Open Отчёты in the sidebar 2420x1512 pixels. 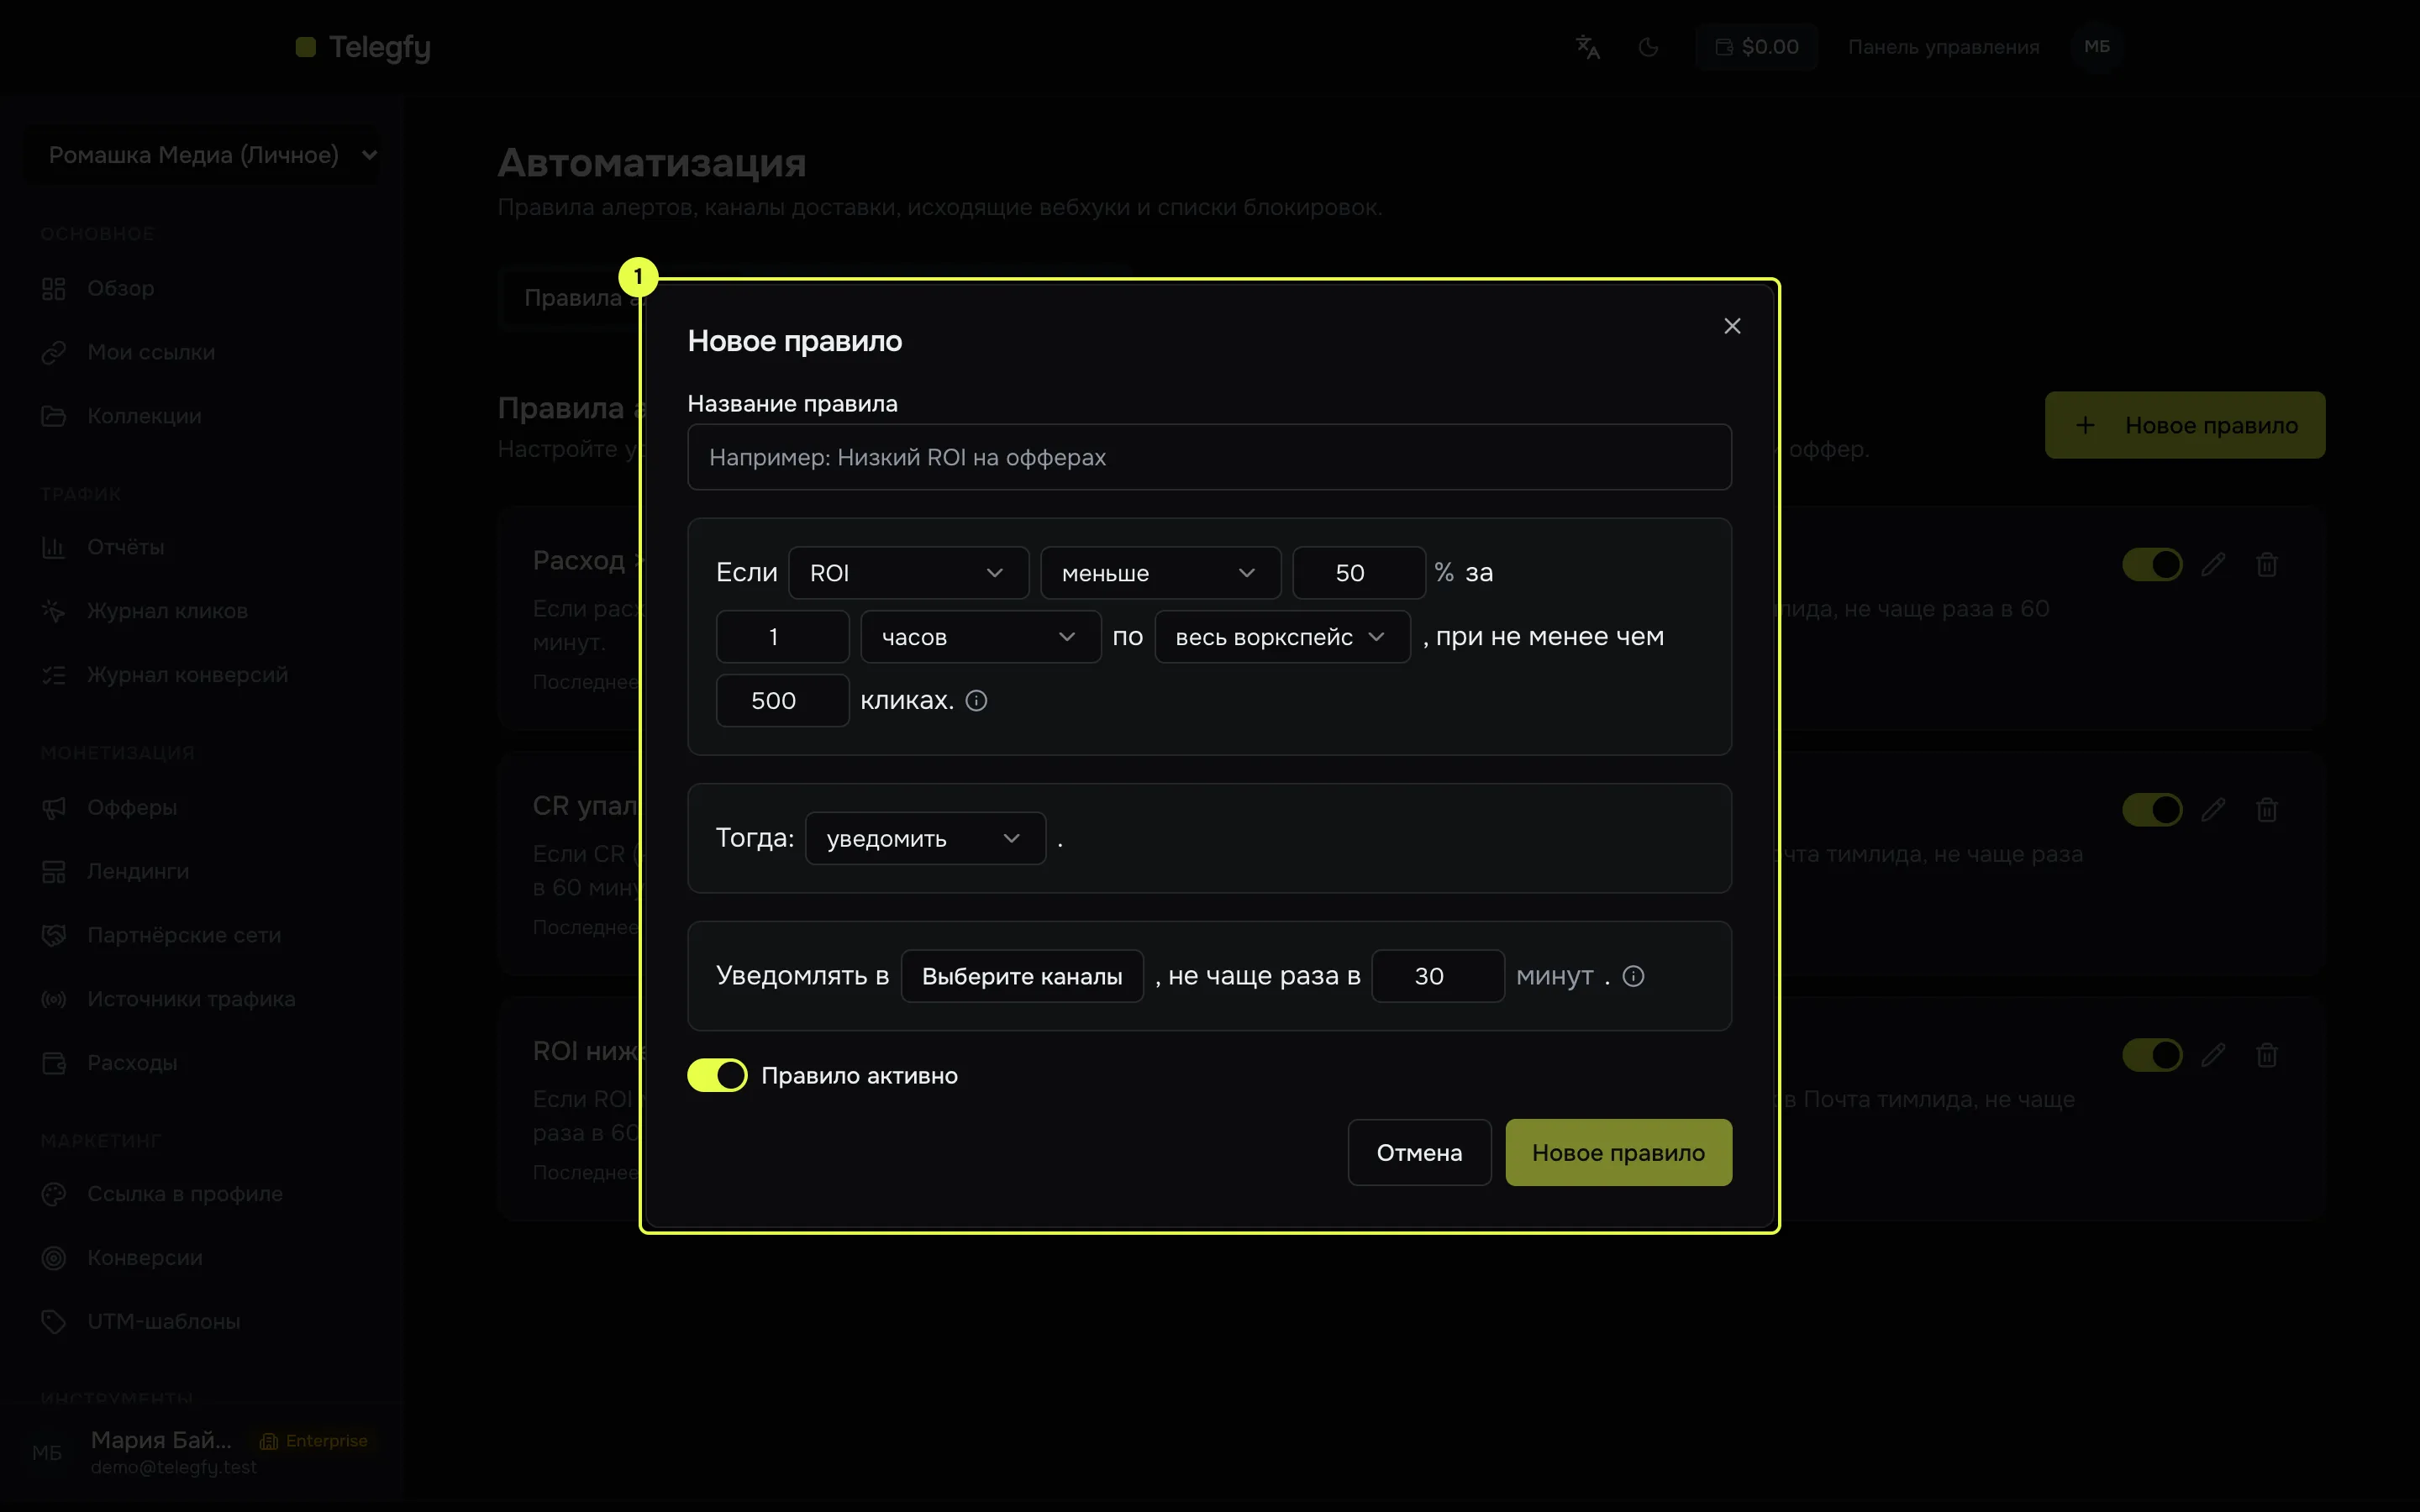coord(125,547)
